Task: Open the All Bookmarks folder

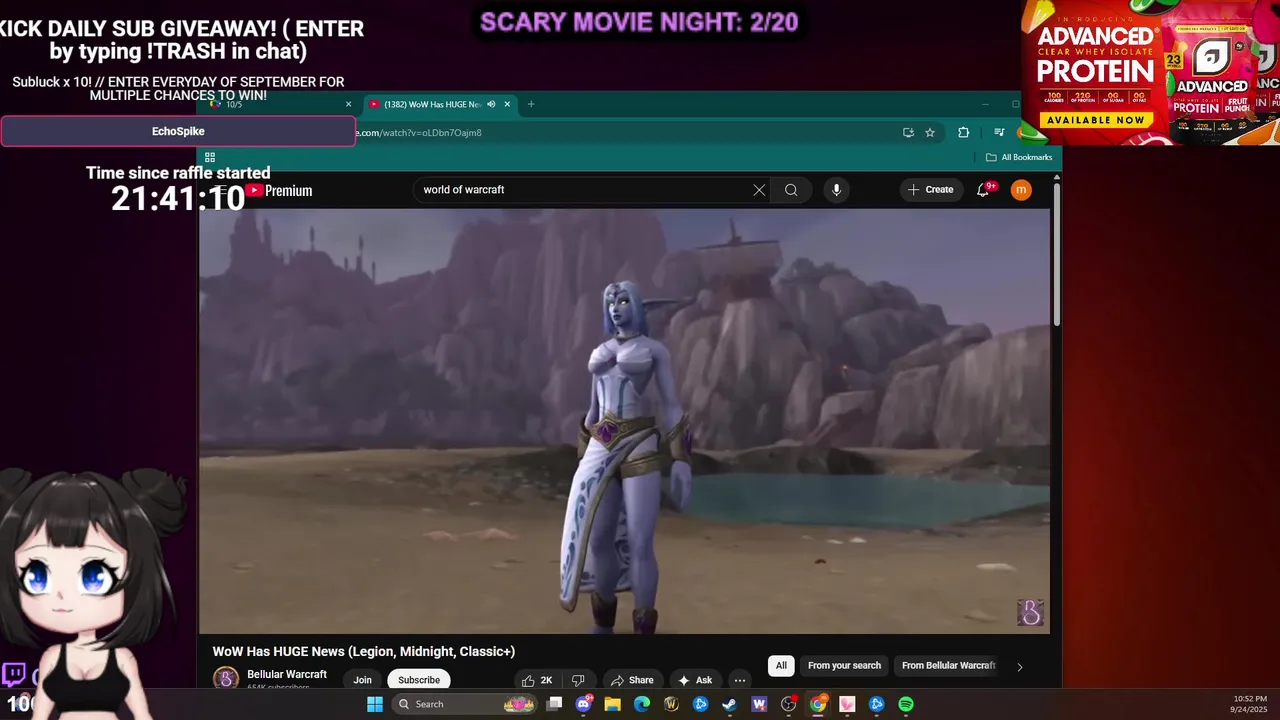Action: [x=1019, y=157]
